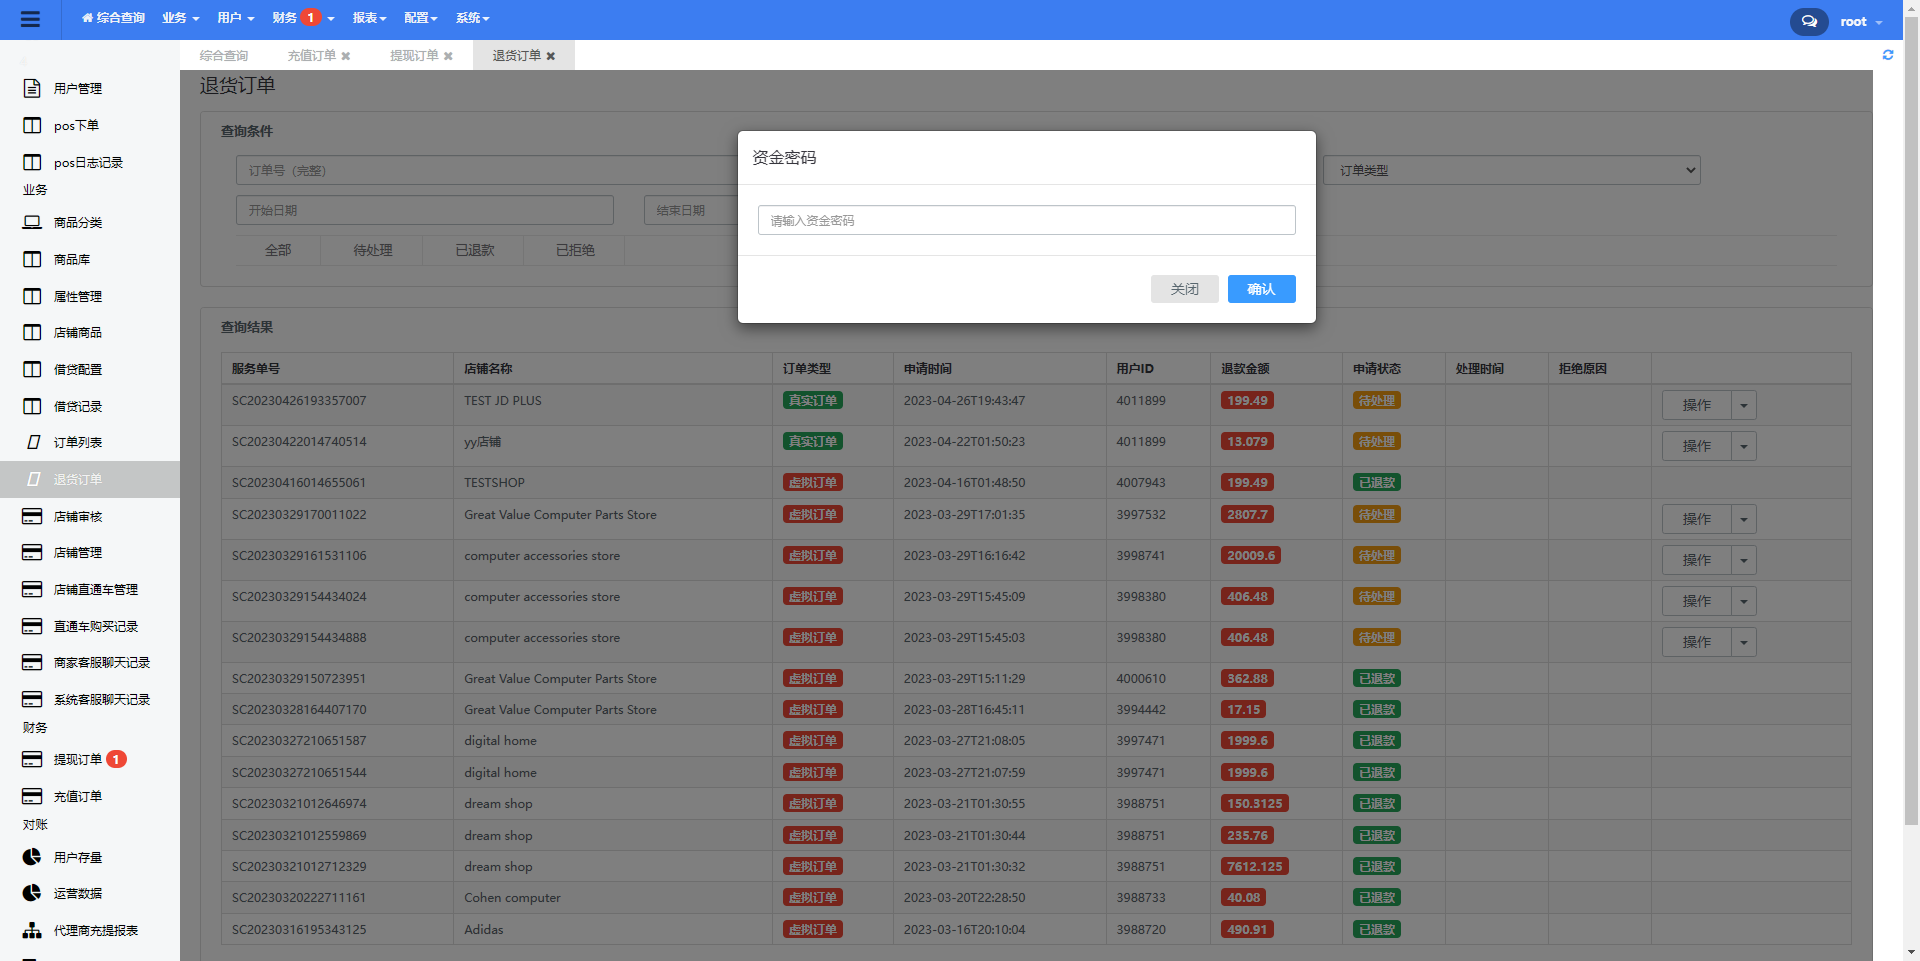The width and height of the screenshot is (1920, 961).
Task: Switch to the 综合查询 tab
Action: 224,56
